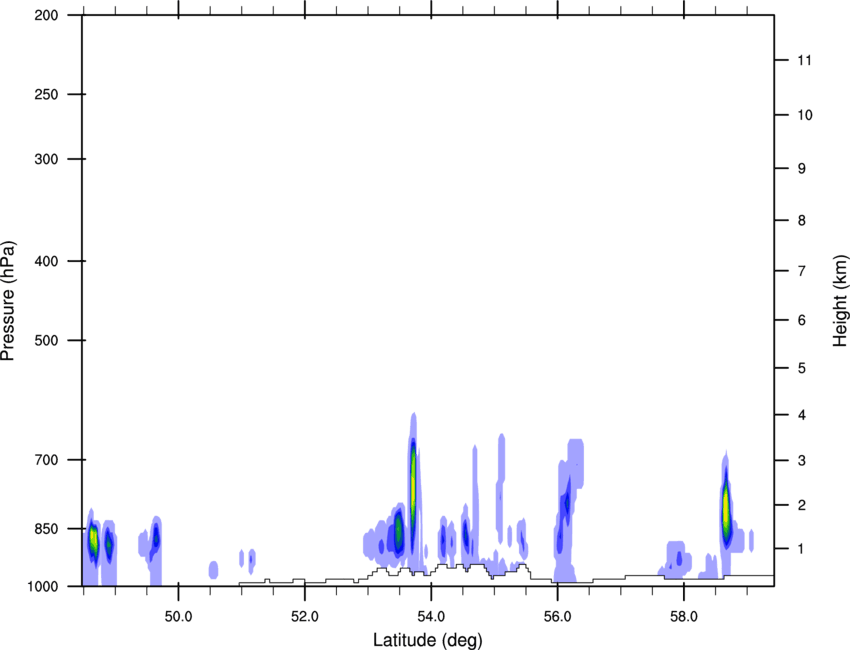Viewport: 850px width, 650px height.
Task: Click the 50.0 latitude tick label
Action: pyautogui.click(x=178, y=617)
